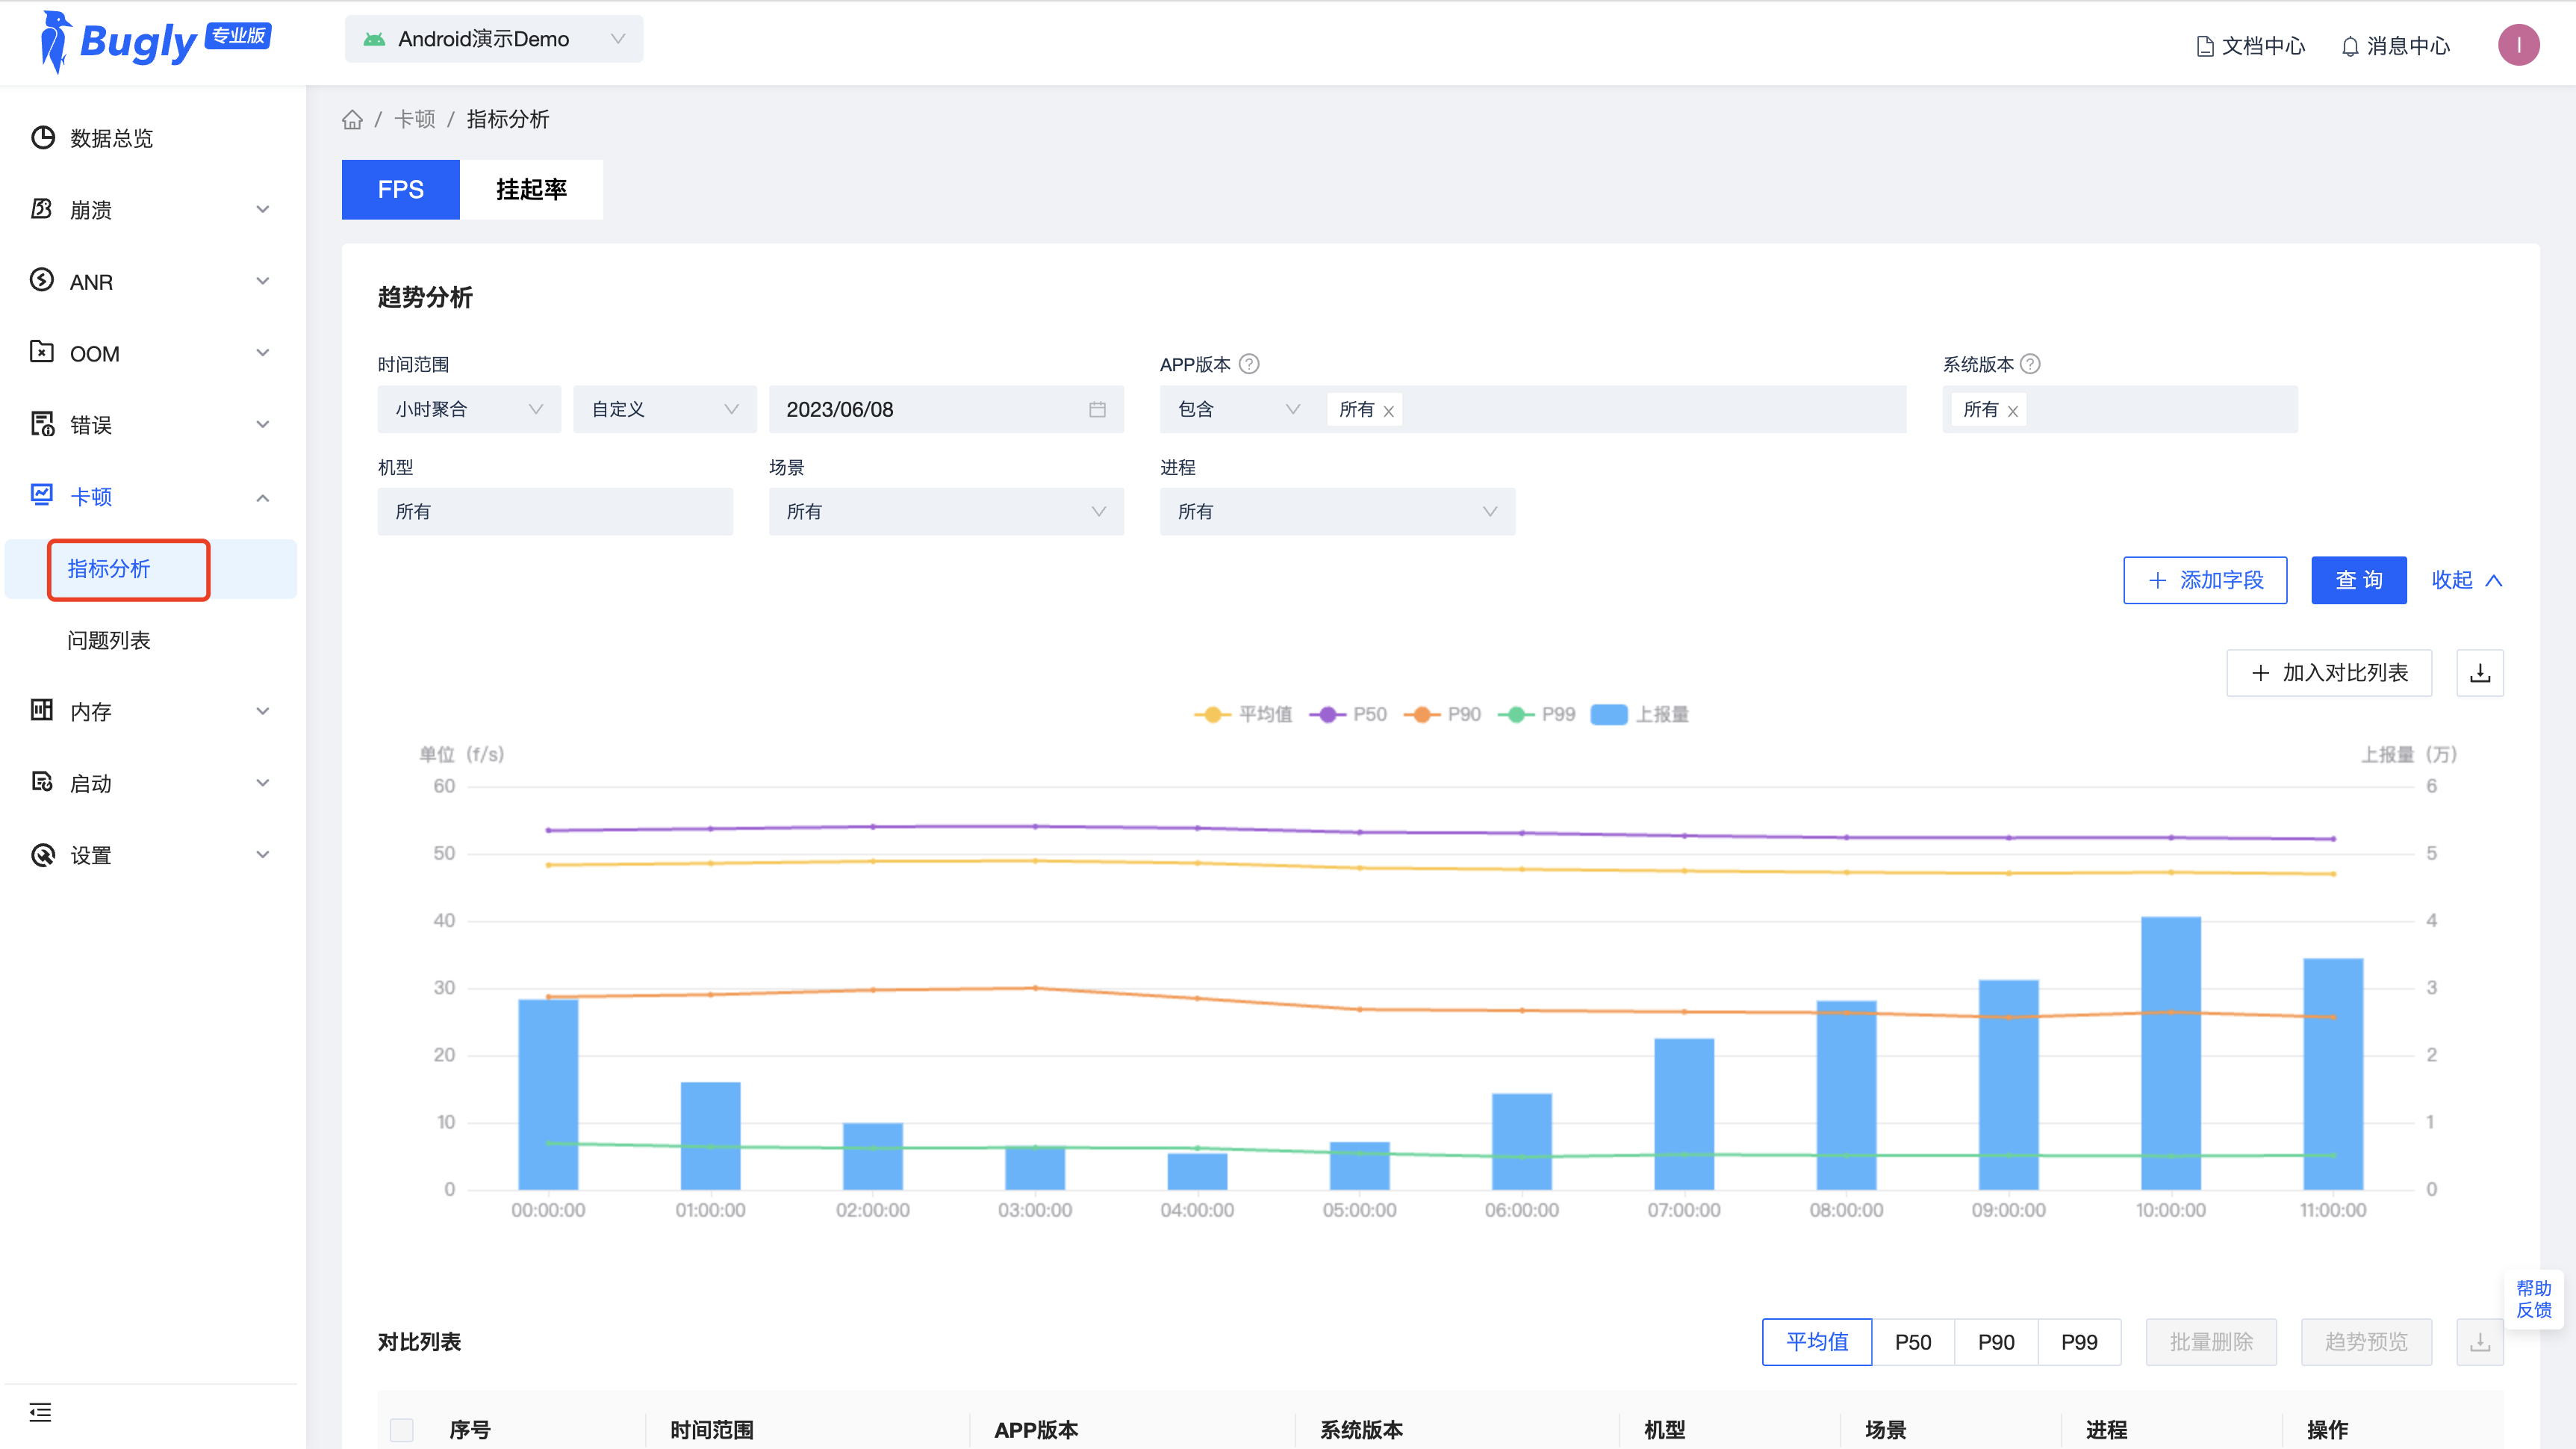Image resolution: width=2576 pixels, height=1449 pixels.
Task: Expand ANR sidebar menu
Action: click(x=263, y=282)
